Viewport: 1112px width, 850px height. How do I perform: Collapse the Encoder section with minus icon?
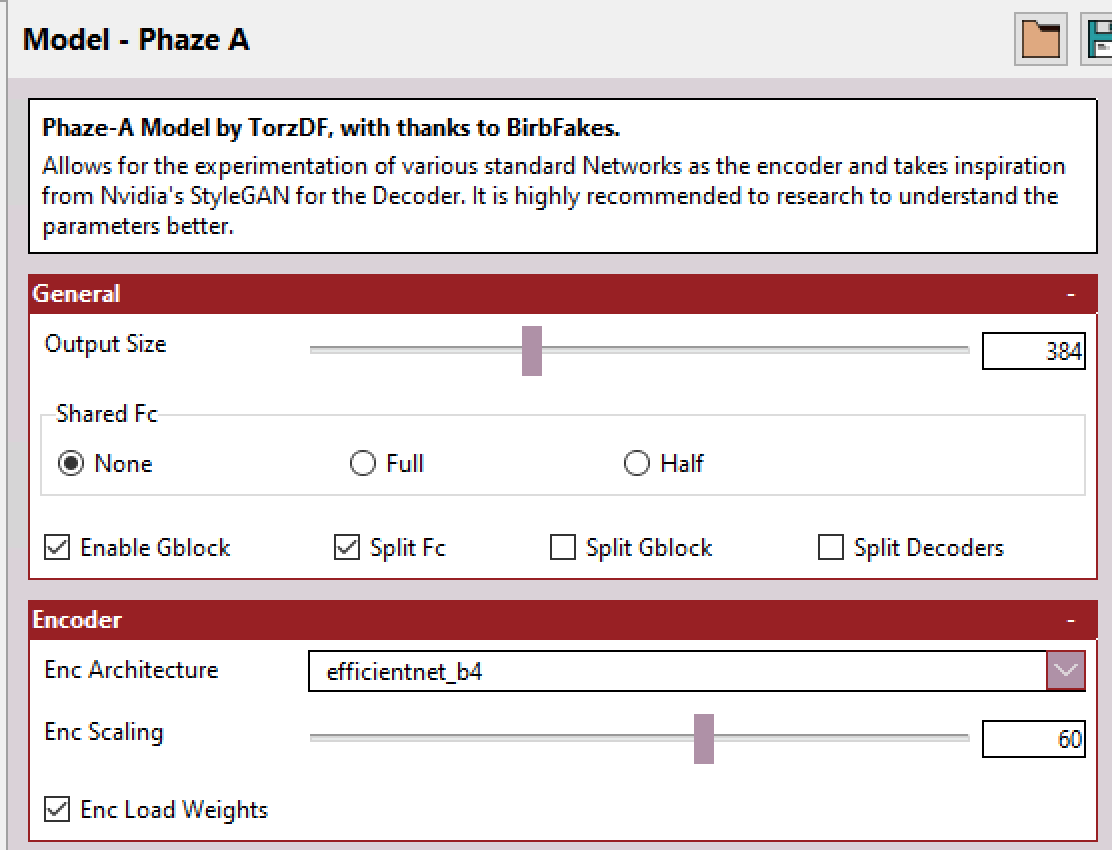click(x=1071, y=620)
